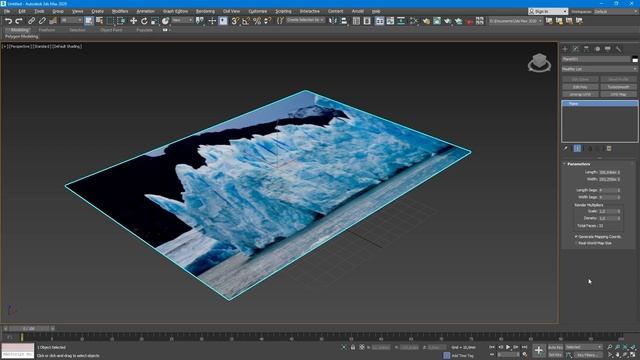Open the Customize menu

[x=258, y=11]
